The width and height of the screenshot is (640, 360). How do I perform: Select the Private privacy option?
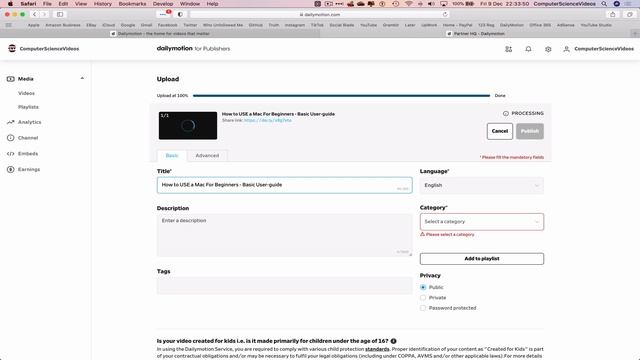click(423, 298)
